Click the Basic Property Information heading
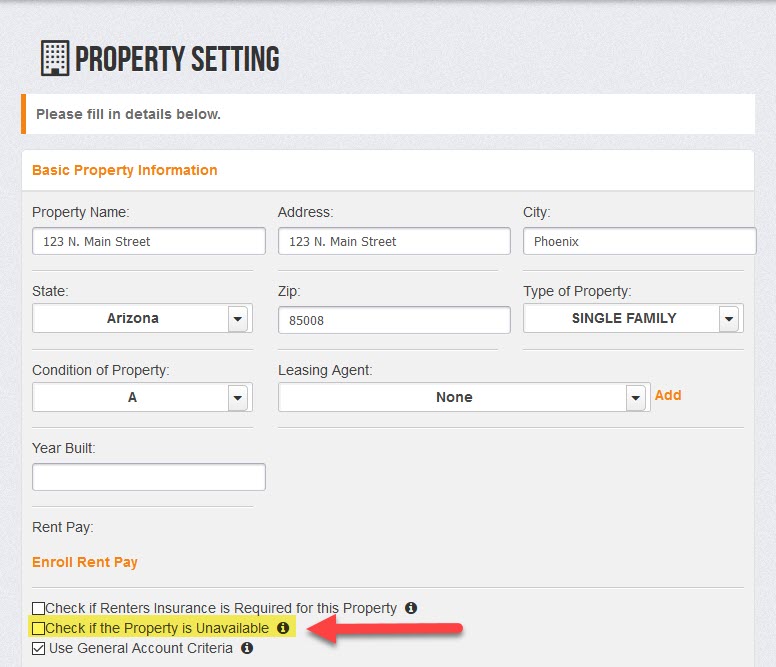This screenshot has height=667, width=776. click(125, 170)
